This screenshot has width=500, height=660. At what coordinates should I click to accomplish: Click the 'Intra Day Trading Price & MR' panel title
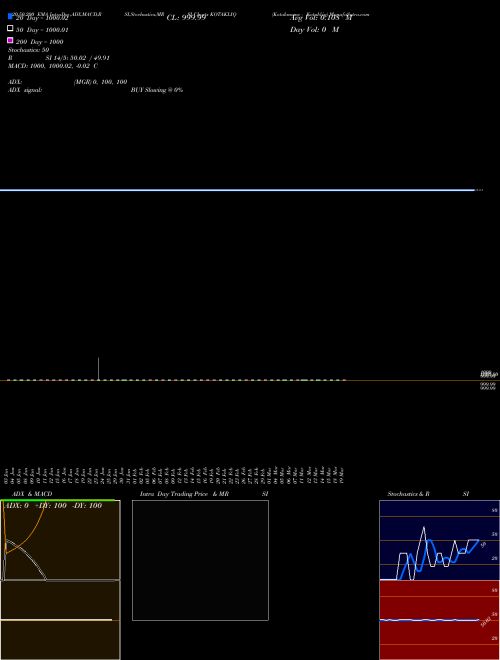[184, 494]
